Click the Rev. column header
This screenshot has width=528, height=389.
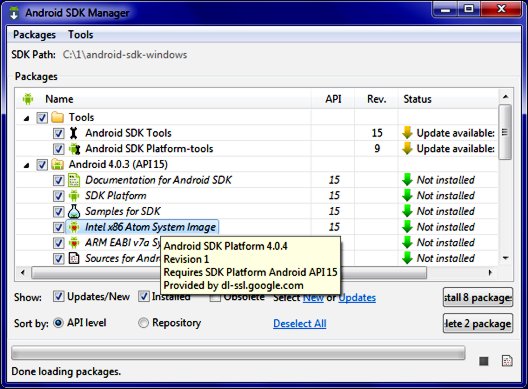click(x=376, y=99)
